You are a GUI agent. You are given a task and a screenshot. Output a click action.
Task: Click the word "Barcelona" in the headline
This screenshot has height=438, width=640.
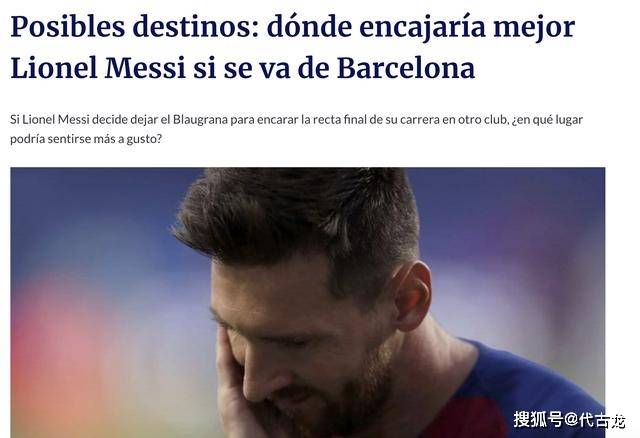406,68
